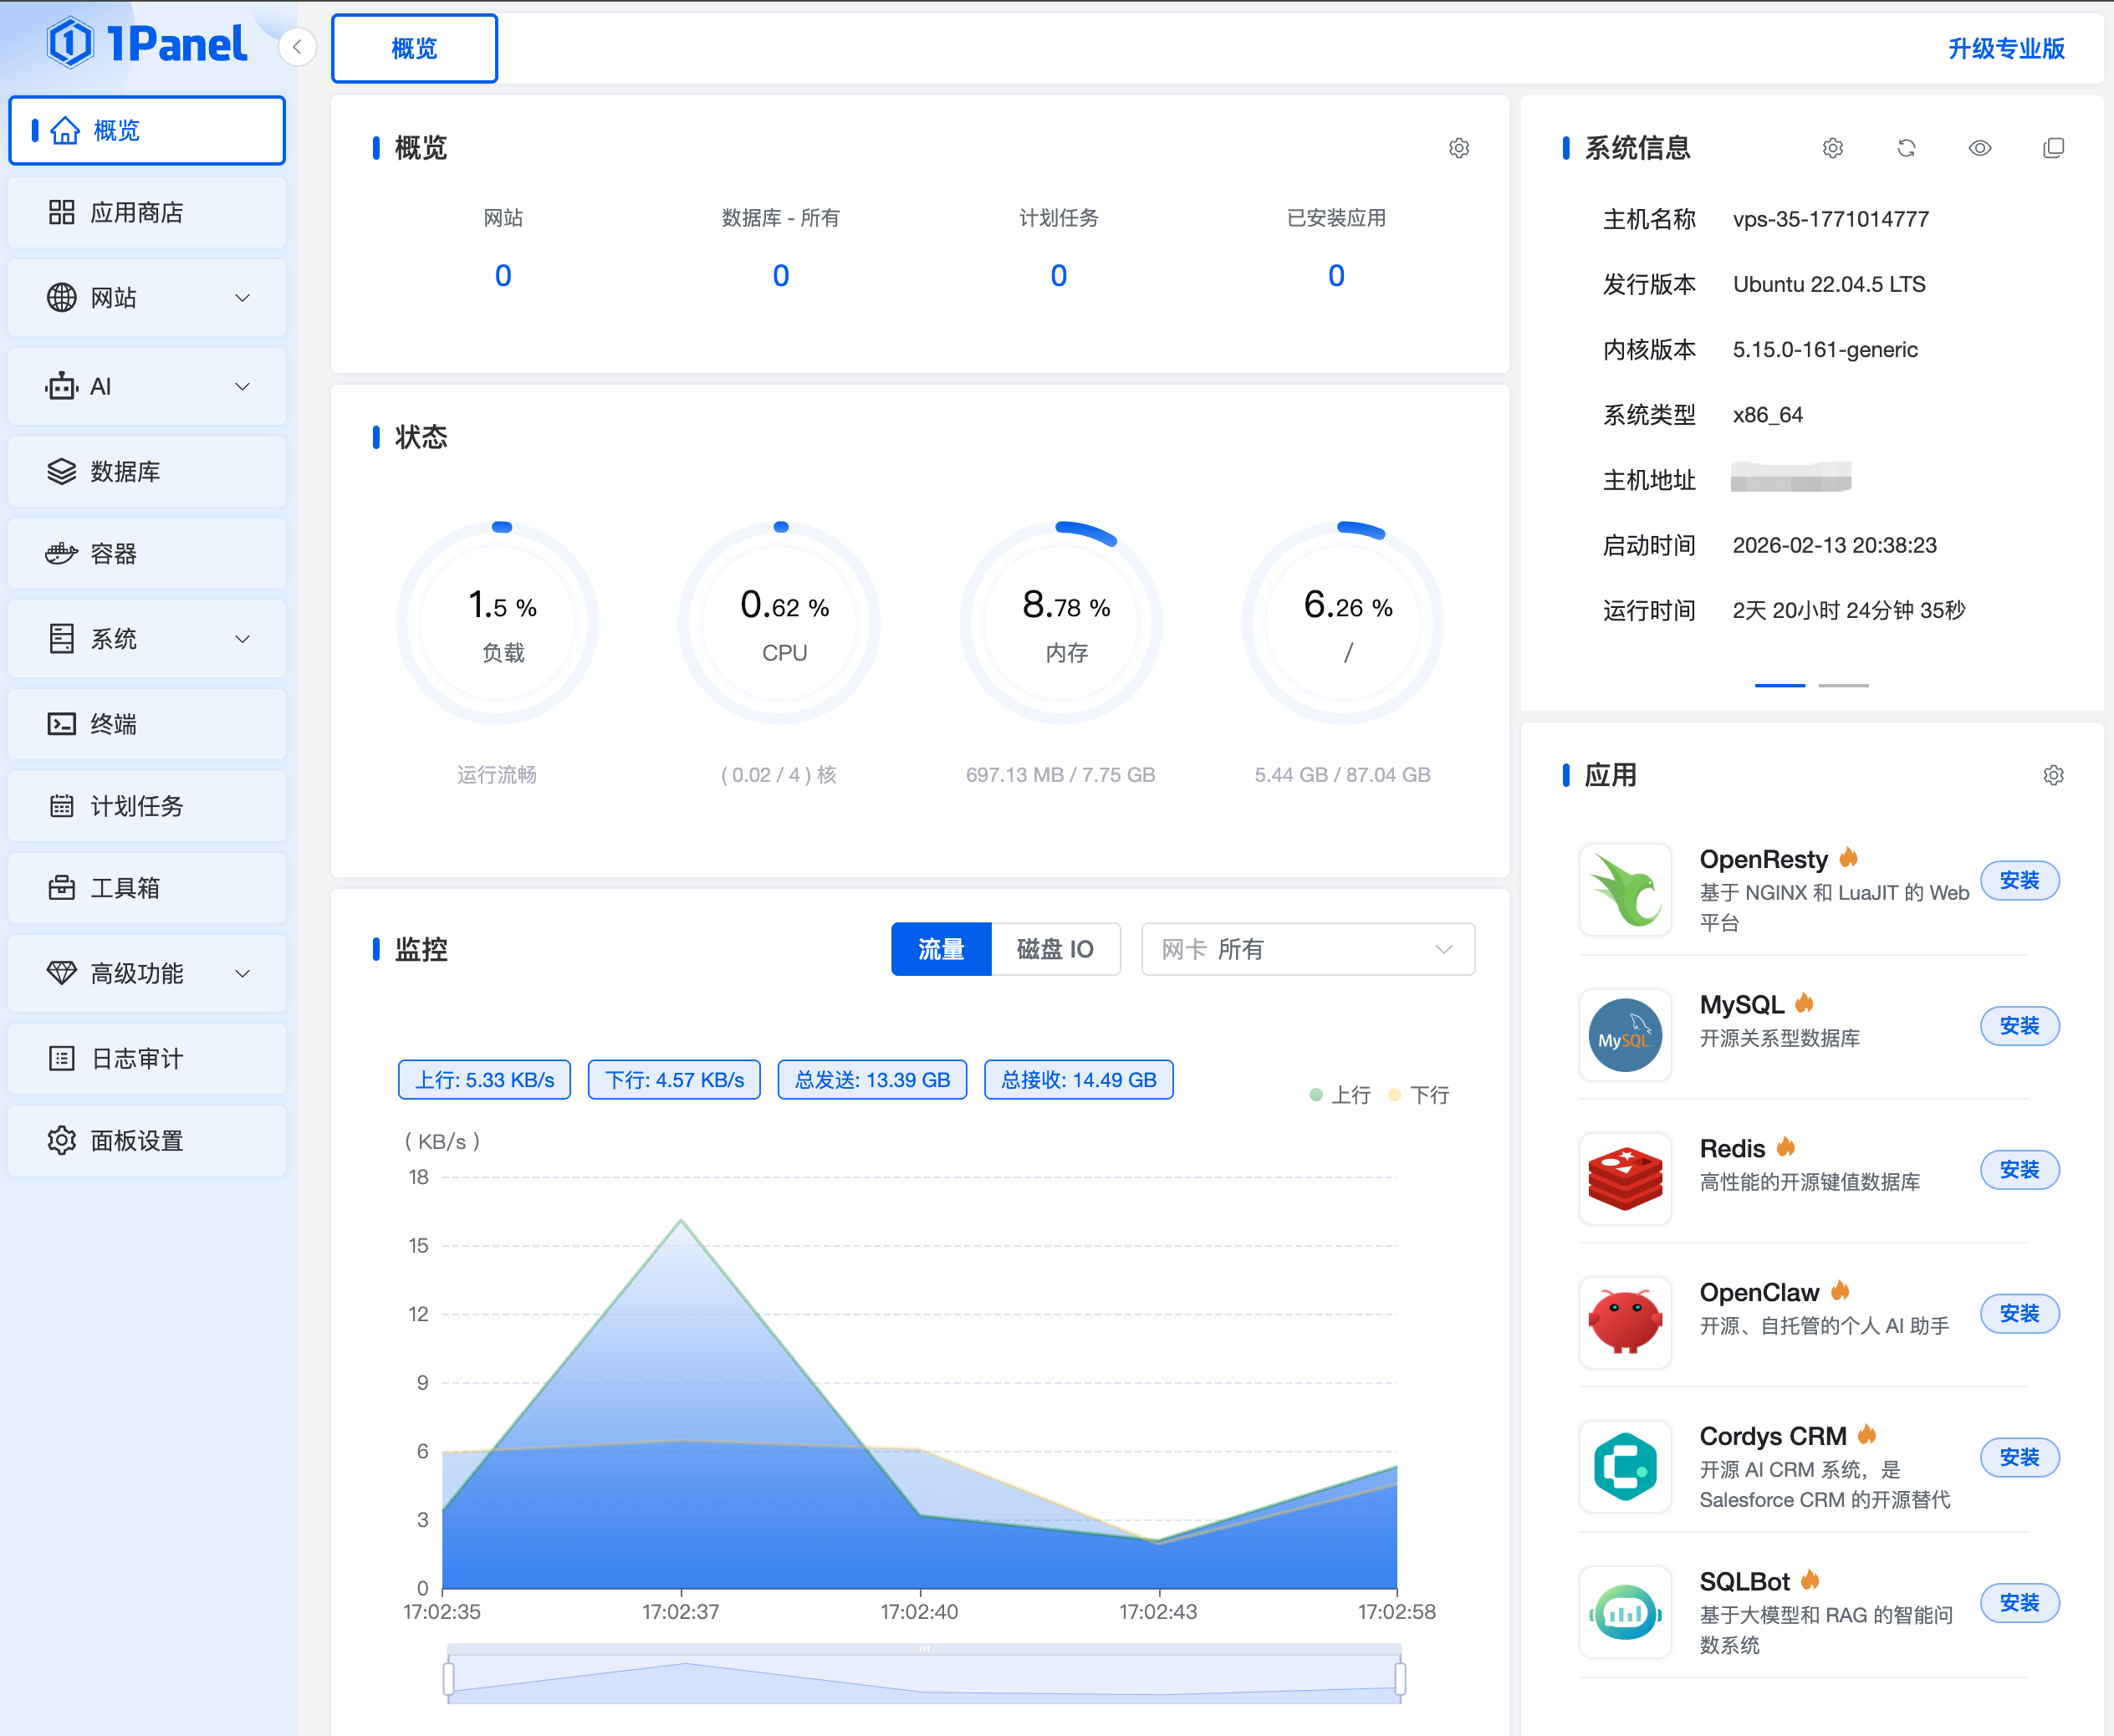2114x1736 pixels.
Task: Open apps panel settings gear
Action: (x=2053, y=775)
